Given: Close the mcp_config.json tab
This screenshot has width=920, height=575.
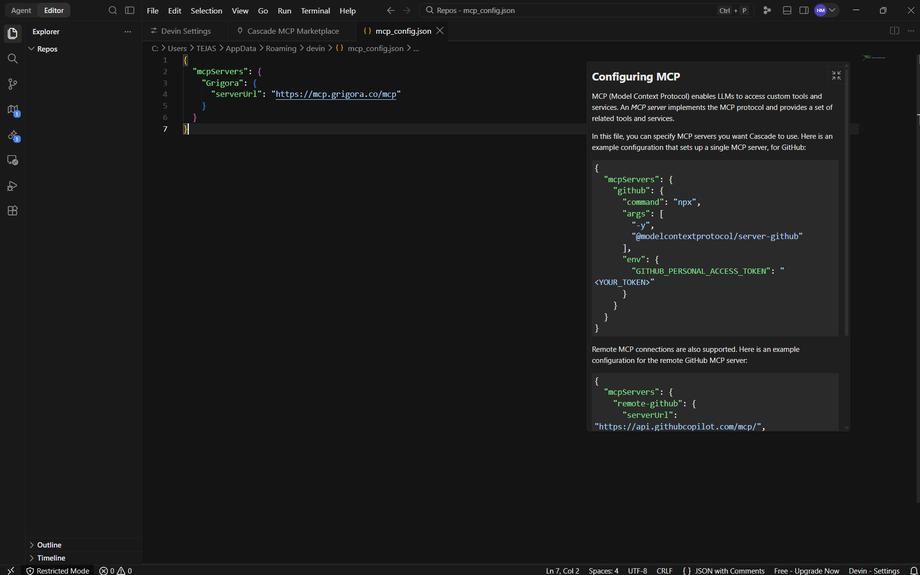Looking at the screenshot, I should click(x=440, y=31).
